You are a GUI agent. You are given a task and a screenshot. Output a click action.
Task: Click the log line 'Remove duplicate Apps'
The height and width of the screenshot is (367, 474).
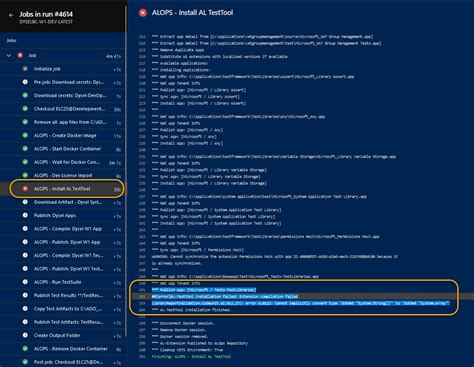[178, 50]
